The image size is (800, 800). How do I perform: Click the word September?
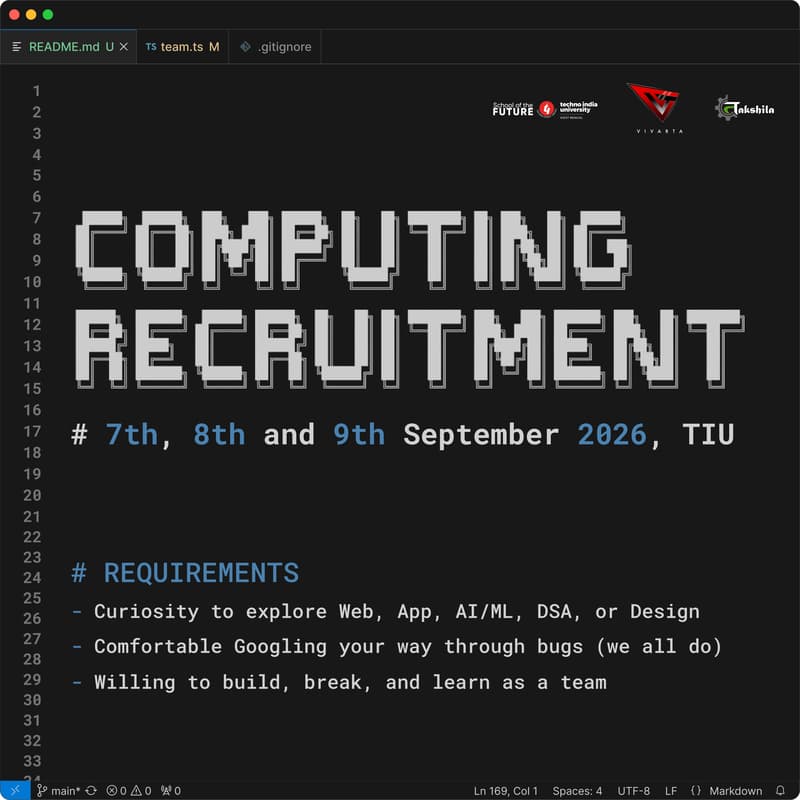481,436
